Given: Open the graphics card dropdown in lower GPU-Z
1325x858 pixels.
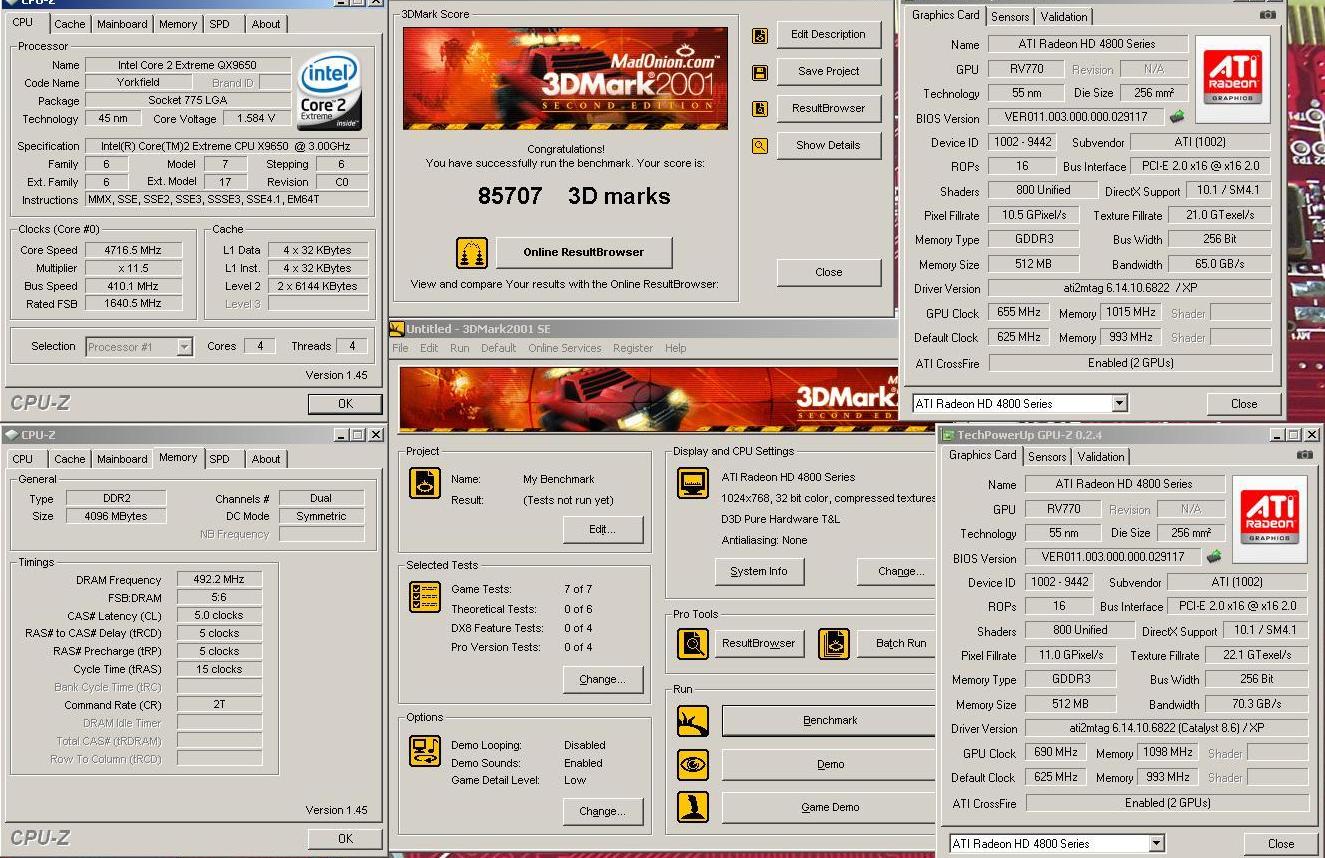Looking at the screenshot, I should point(1157,844).
